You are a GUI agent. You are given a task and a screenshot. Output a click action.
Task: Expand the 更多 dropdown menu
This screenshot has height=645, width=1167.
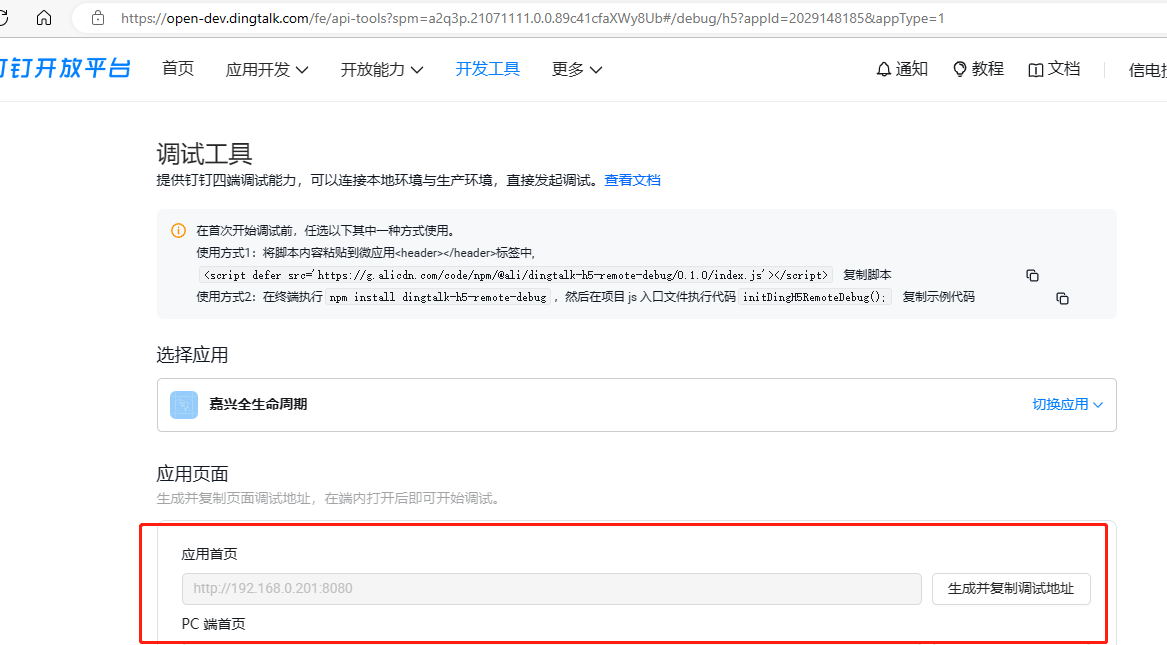[x=577, y=69]
